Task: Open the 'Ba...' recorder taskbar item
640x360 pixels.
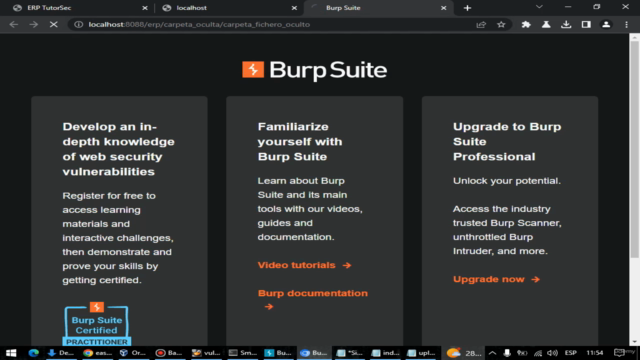Action: click(x=169, y=353)
